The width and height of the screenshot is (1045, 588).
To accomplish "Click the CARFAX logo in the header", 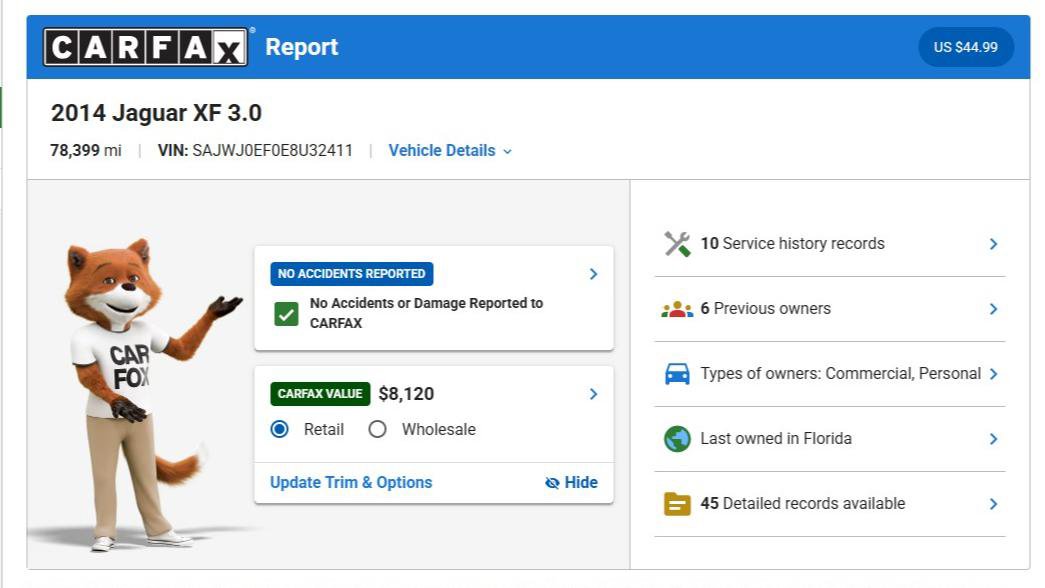I will coord(145,47).
